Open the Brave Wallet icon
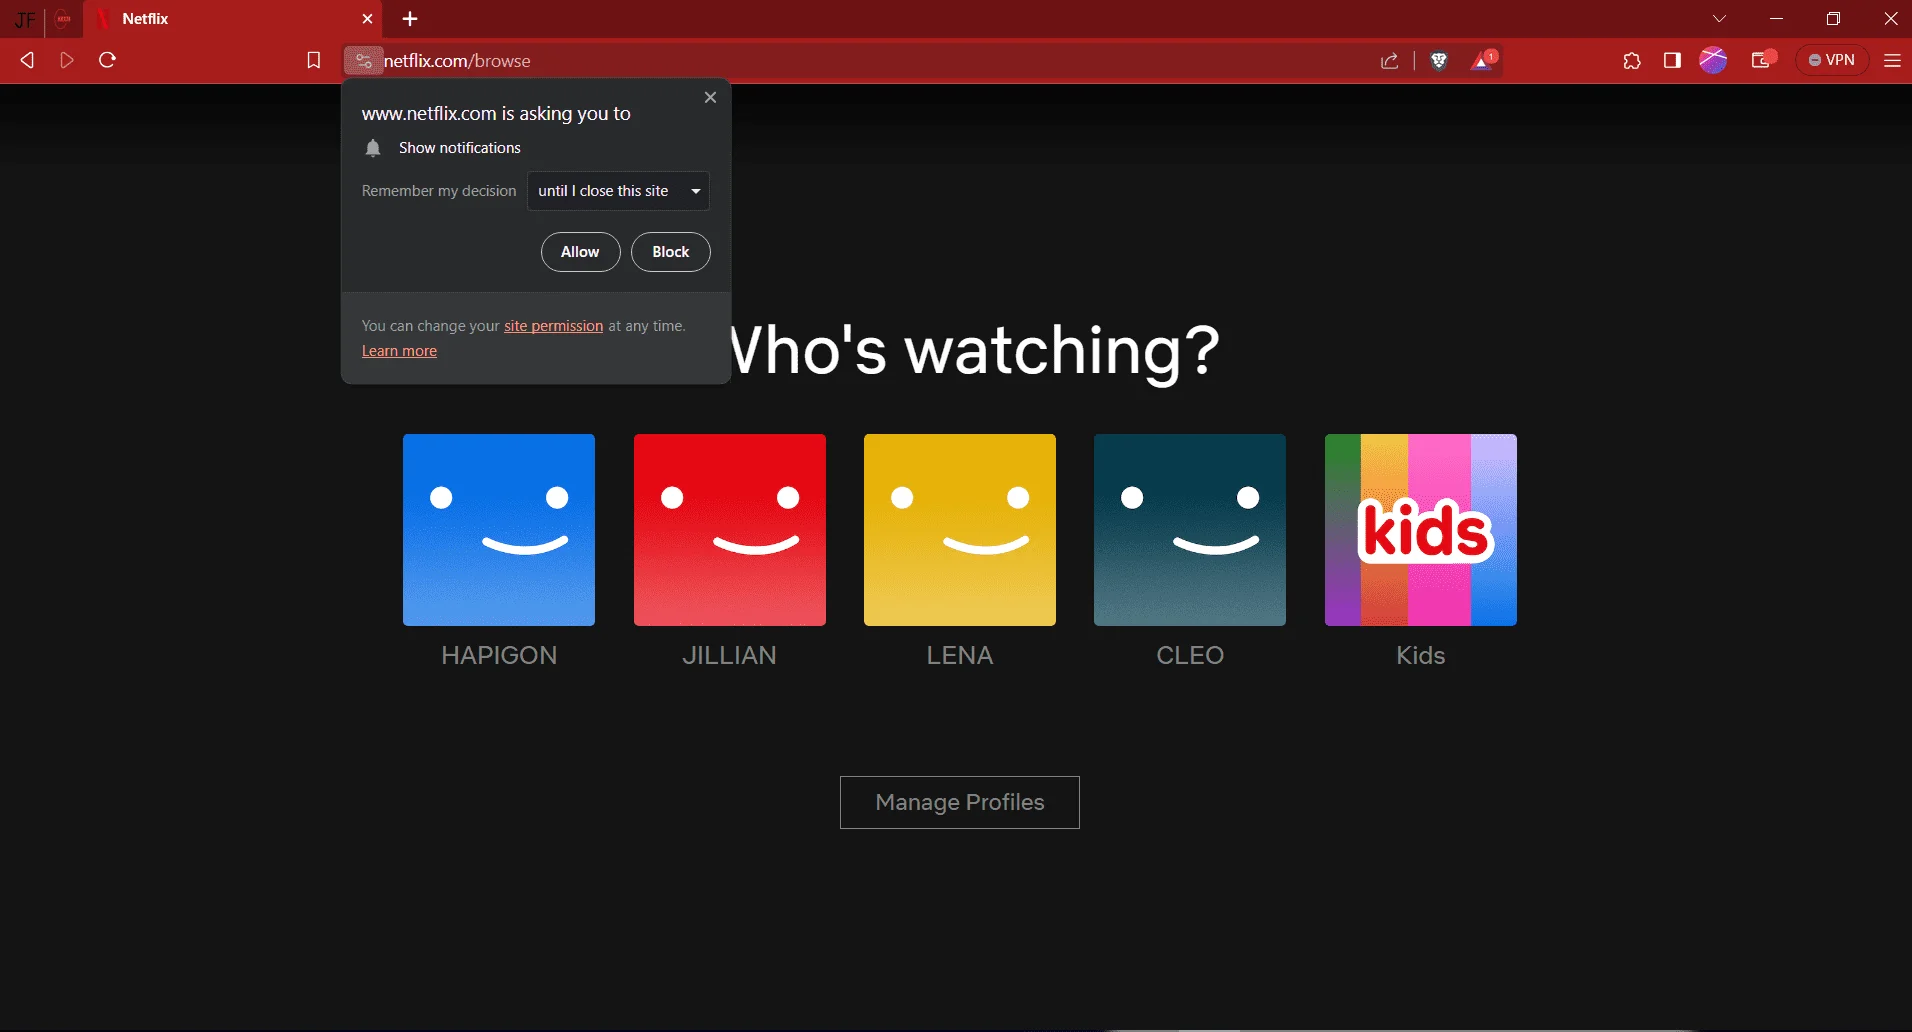The width and height of the screenshot is (1912, 1032). coord(1763,60)
